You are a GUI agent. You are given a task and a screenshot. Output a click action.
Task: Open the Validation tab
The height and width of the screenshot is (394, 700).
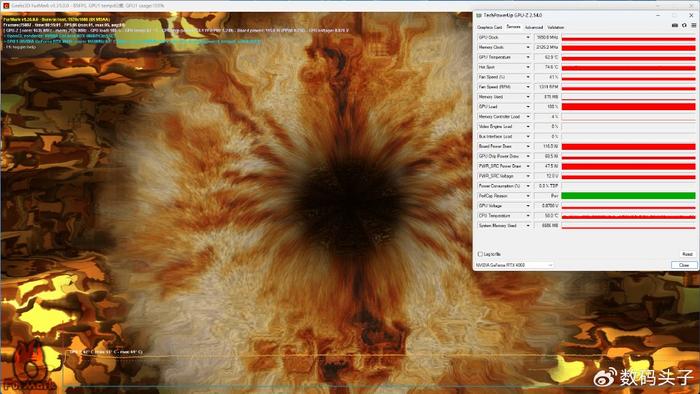556,27
